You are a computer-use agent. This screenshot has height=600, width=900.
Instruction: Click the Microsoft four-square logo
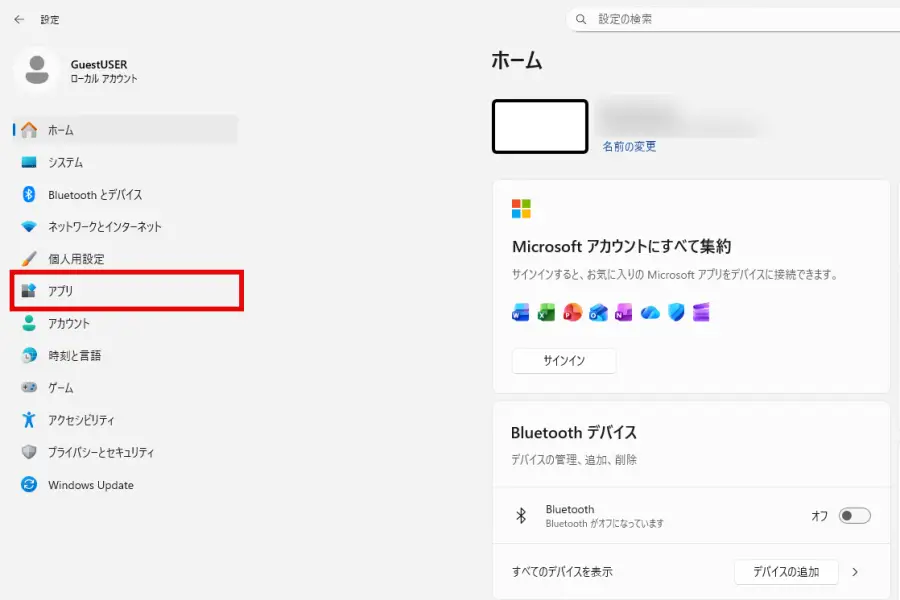click(522, 208)
